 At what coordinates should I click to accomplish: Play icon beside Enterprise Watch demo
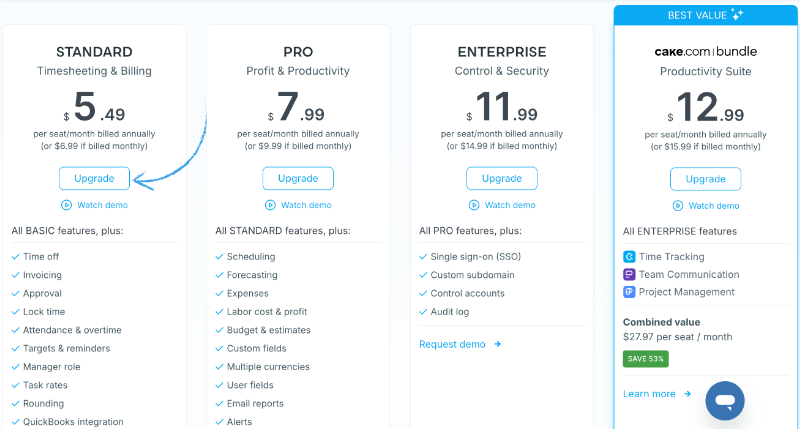[474, 205]
